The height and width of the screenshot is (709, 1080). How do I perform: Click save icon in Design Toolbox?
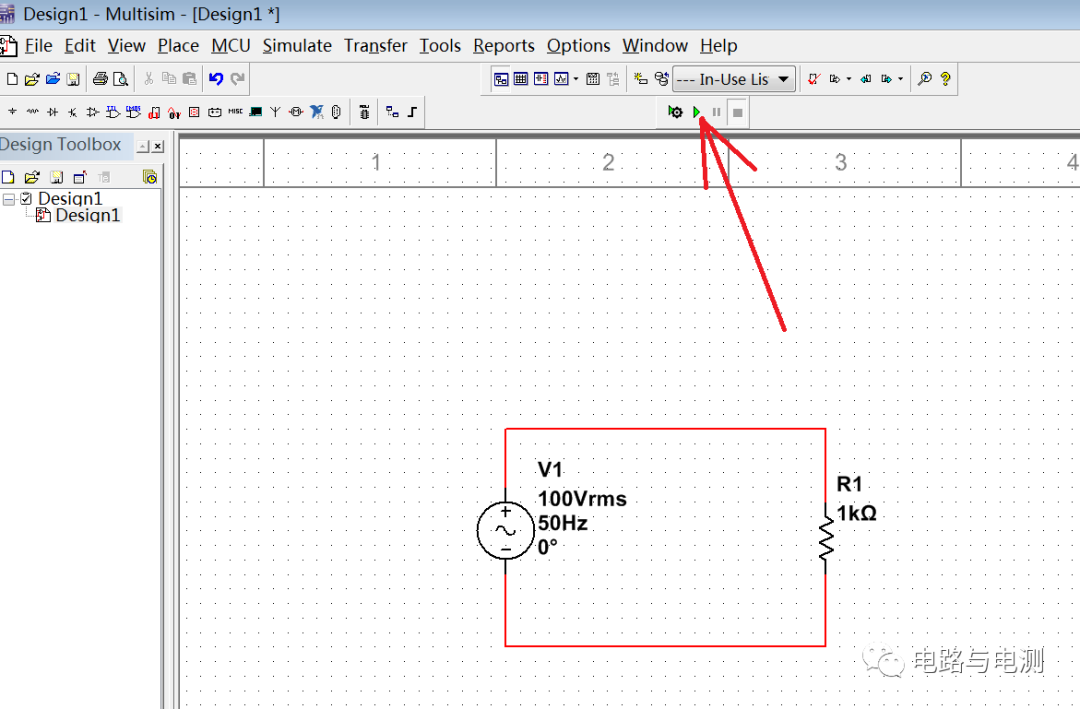pos(56,177)
